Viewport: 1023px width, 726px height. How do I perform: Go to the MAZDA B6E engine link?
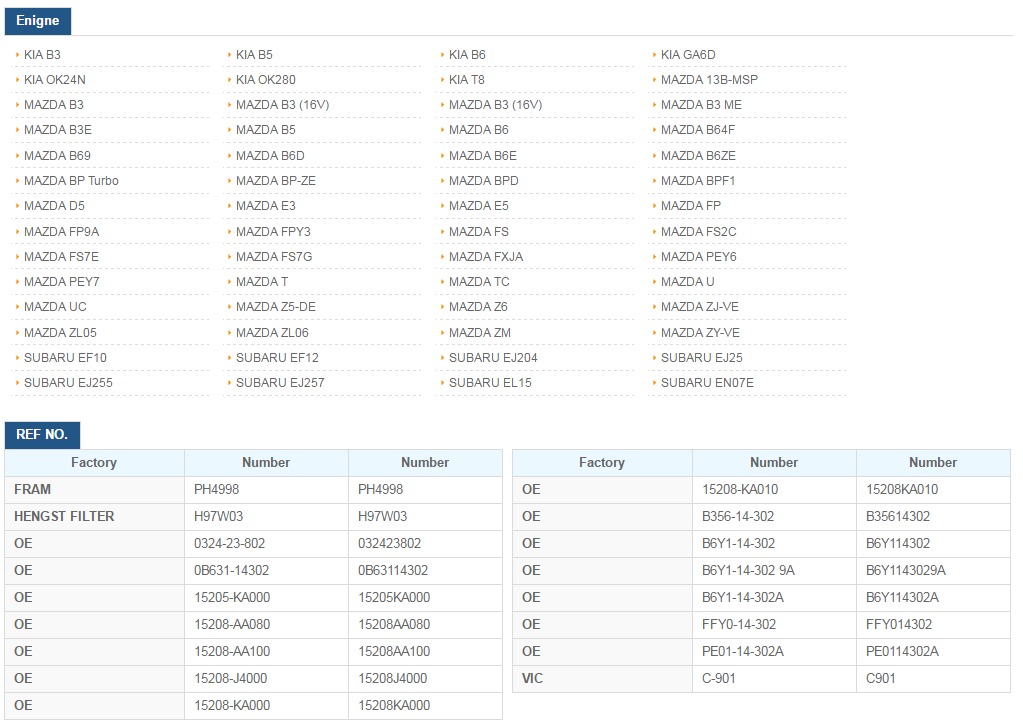[483, 156]
